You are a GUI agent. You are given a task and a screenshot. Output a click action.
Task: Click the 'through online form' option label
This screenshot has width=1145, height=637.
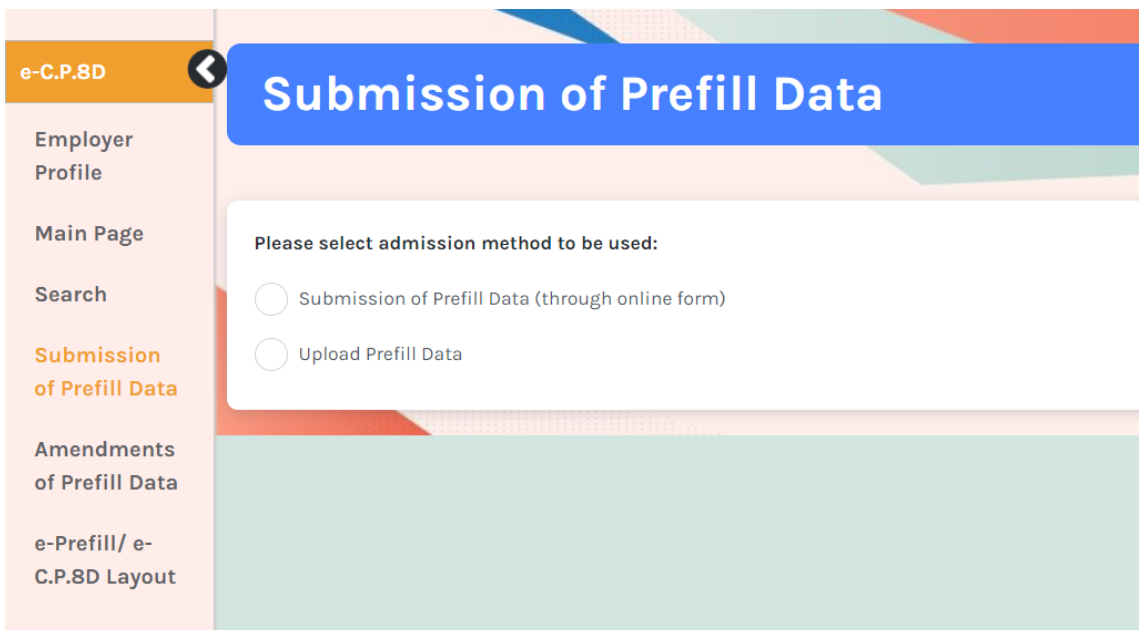pos(511,299)
